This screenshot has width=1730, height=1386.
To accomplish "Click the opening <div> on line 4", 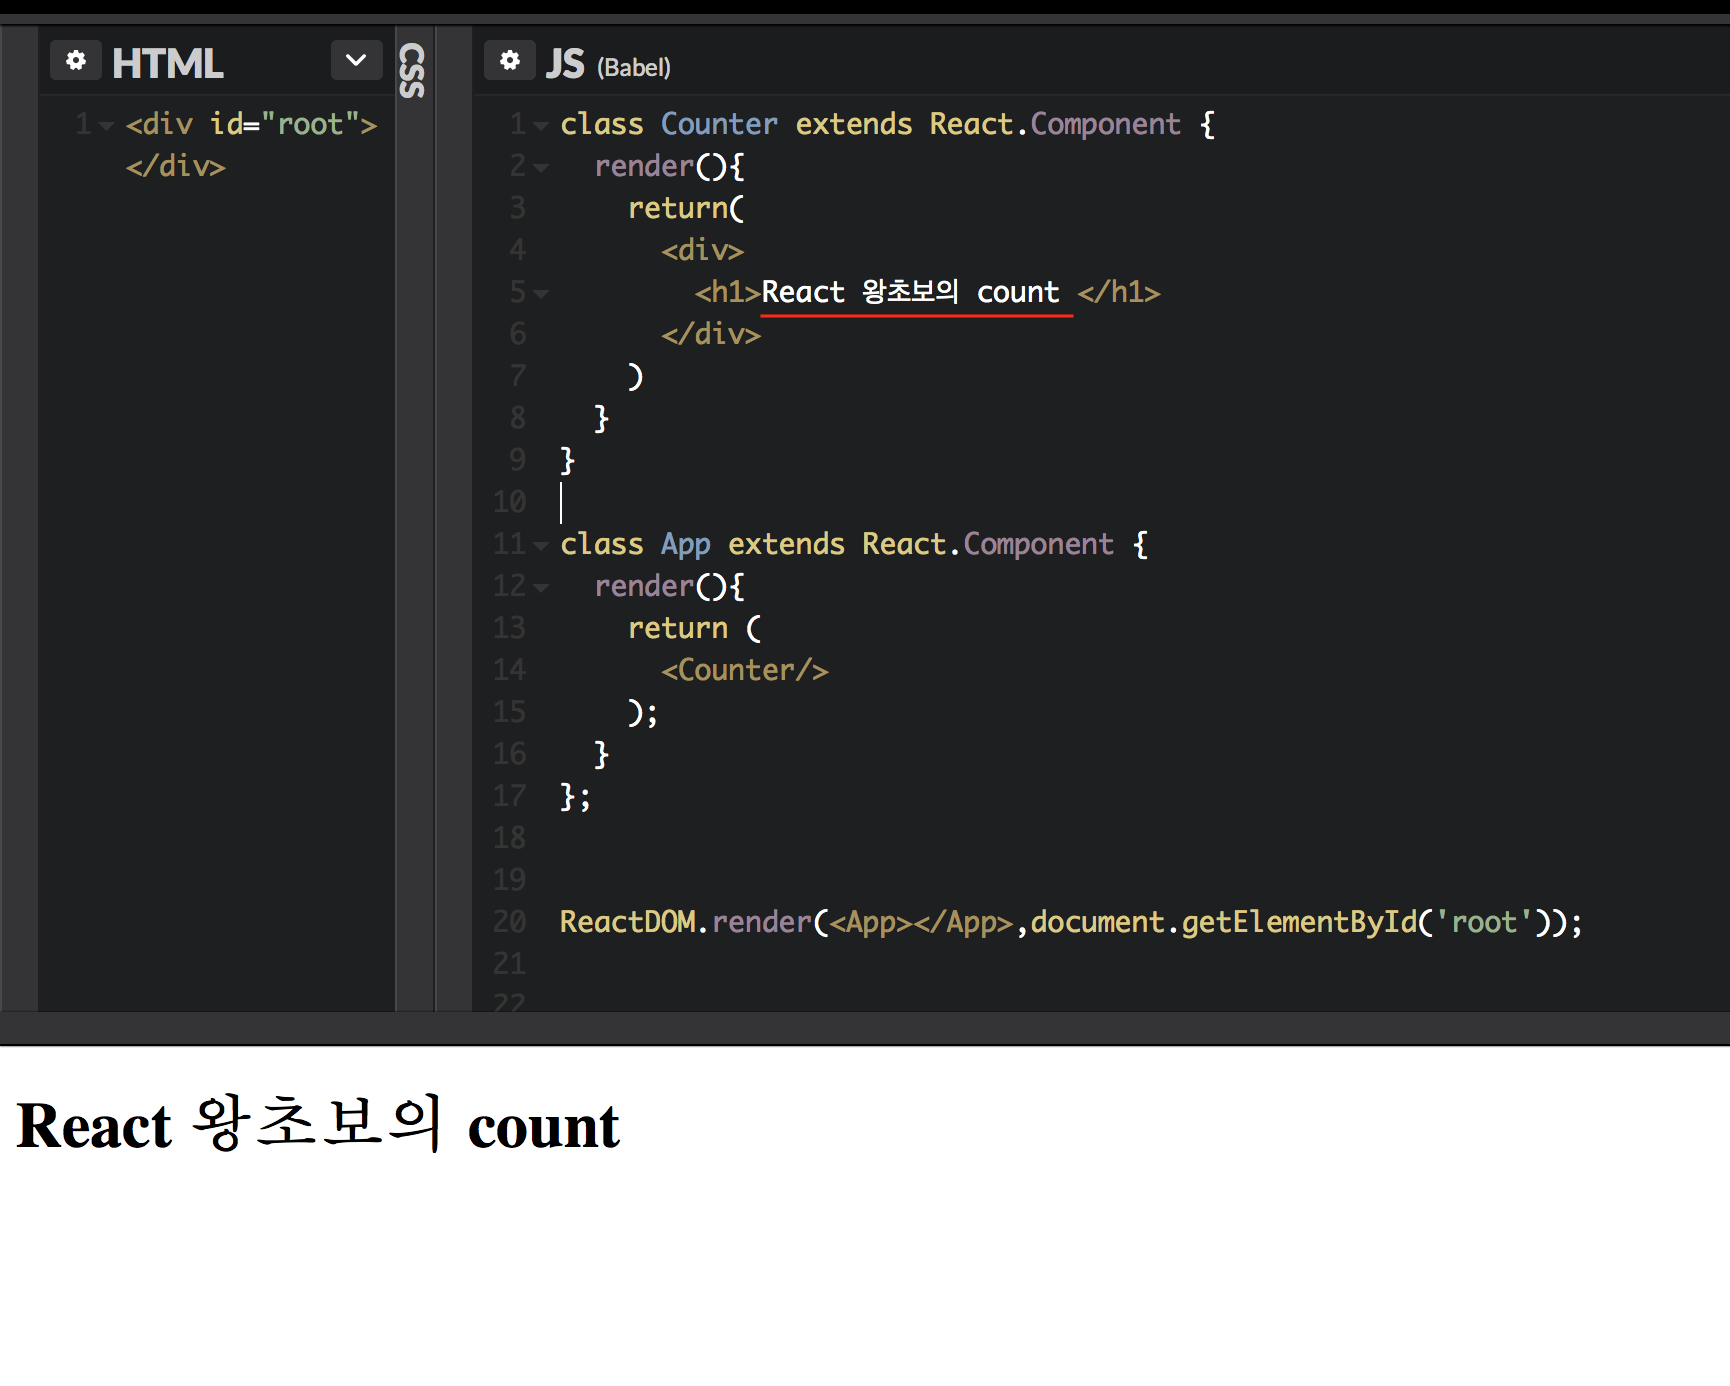I will coord(702,250).
